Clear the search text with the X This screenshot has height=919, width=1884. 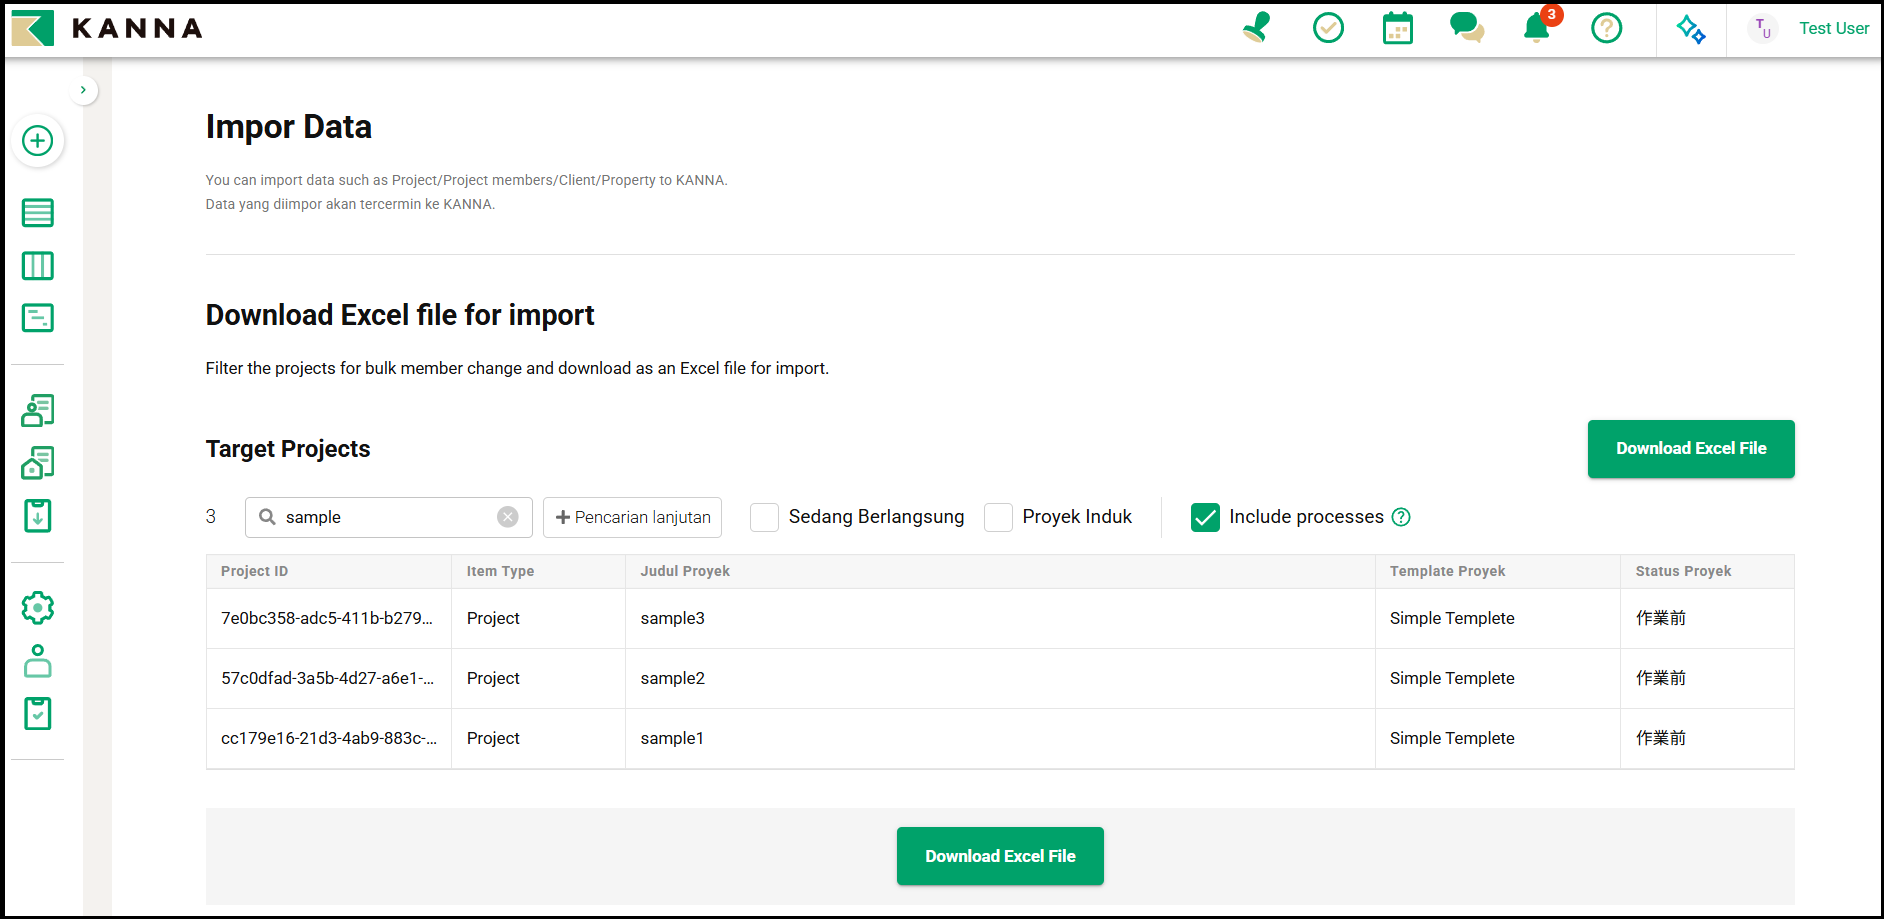(x=508, y=517)
